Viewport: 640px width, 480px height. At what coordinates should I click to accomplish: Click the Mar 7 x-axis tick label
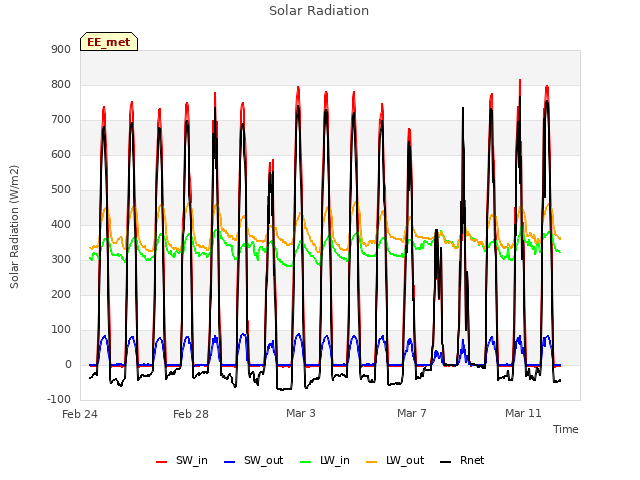click(412, 413)
